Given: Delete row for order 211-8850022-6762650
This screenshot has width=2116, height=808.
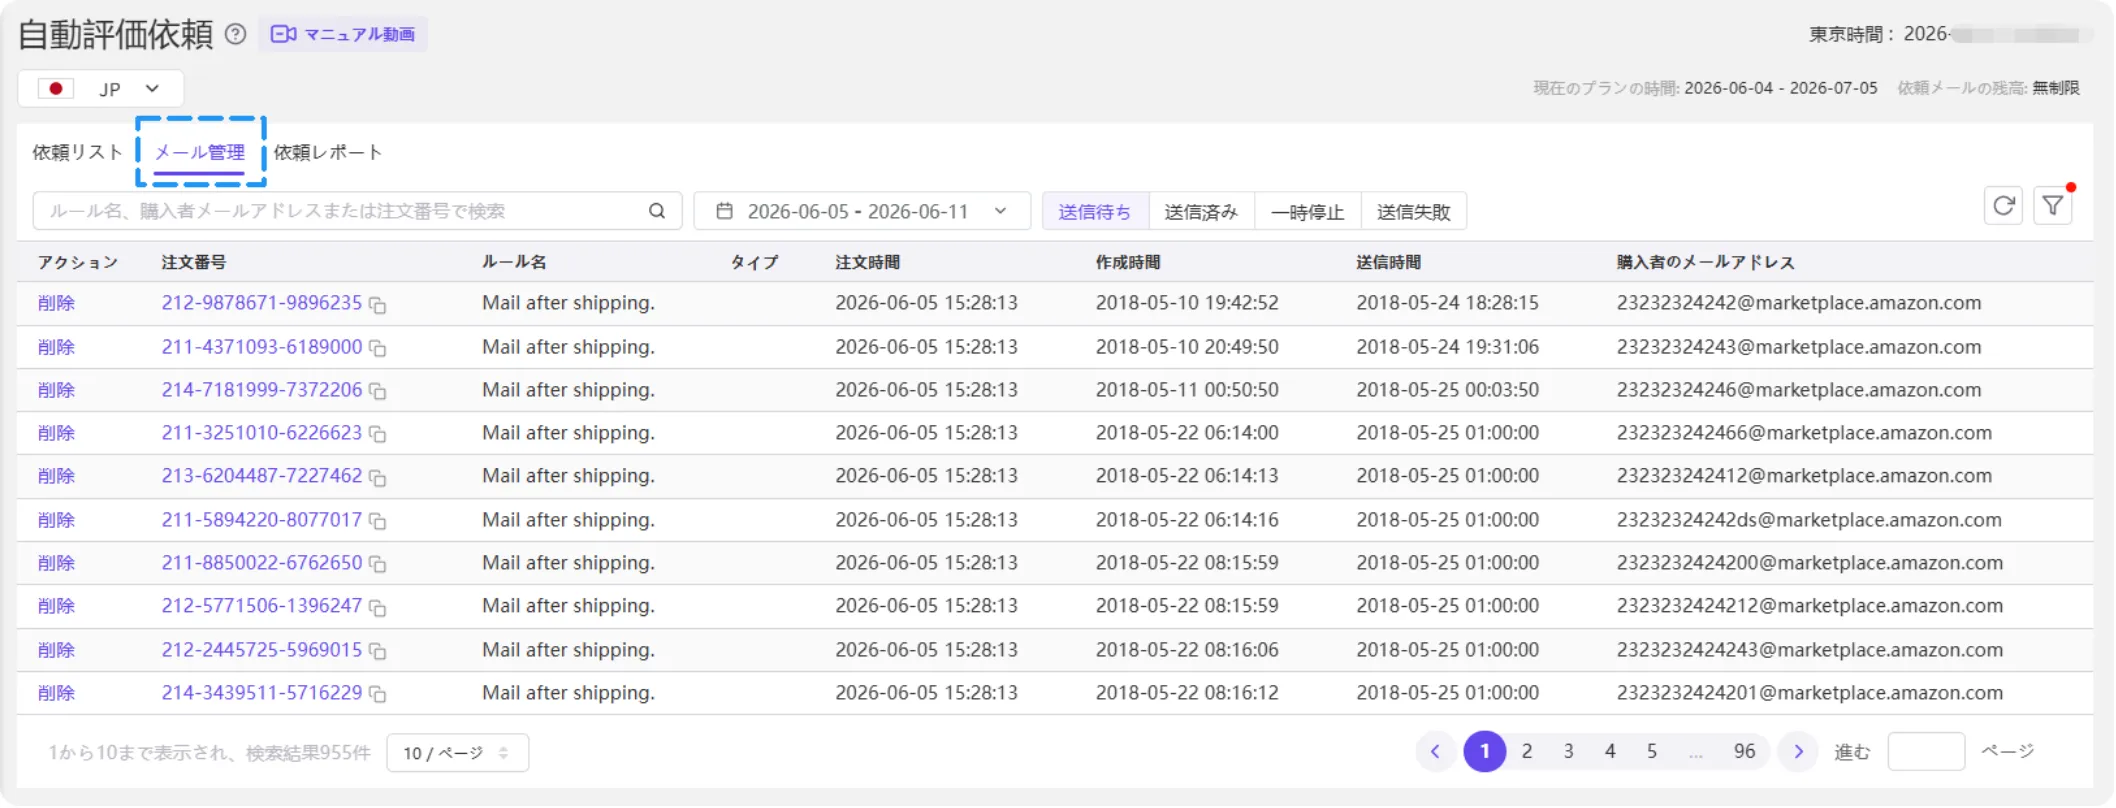Looking at the screenshot, I should [x=57, y=563].
